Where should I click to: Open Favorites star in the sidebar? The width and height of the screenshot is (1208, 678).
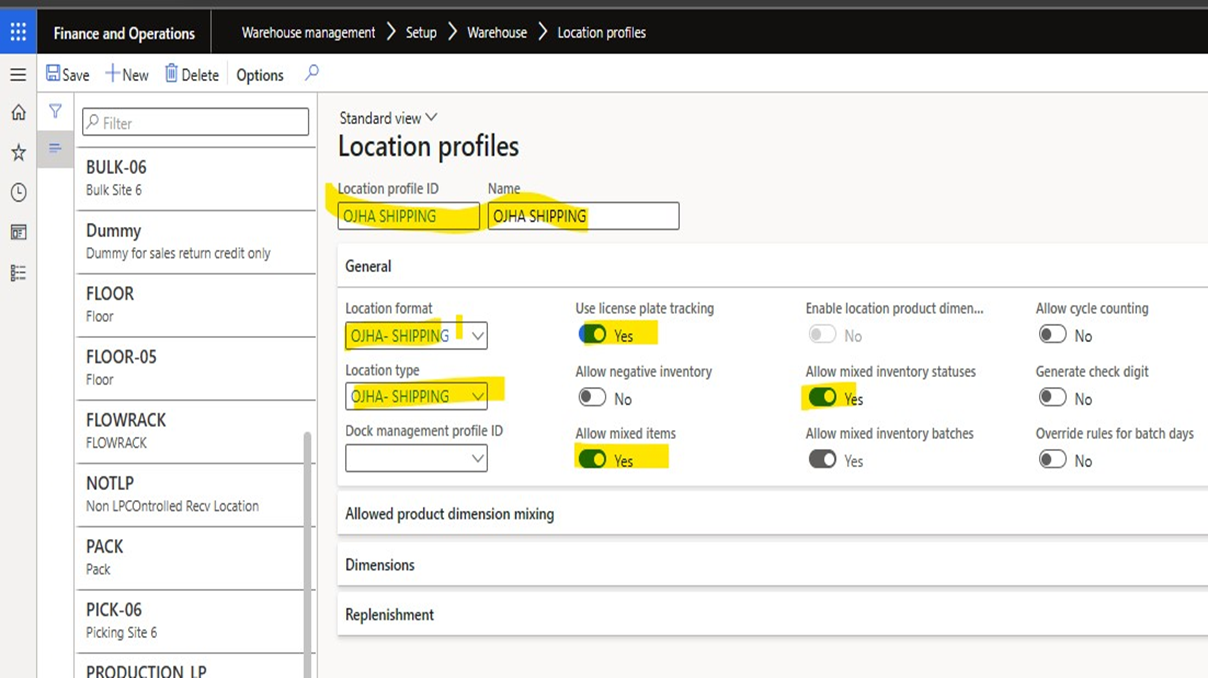point(18,152)
